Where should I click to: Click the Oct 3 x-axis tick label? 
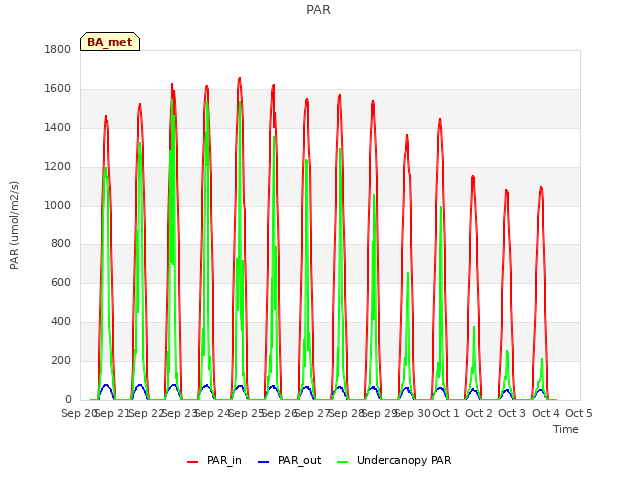pos(512,413)
